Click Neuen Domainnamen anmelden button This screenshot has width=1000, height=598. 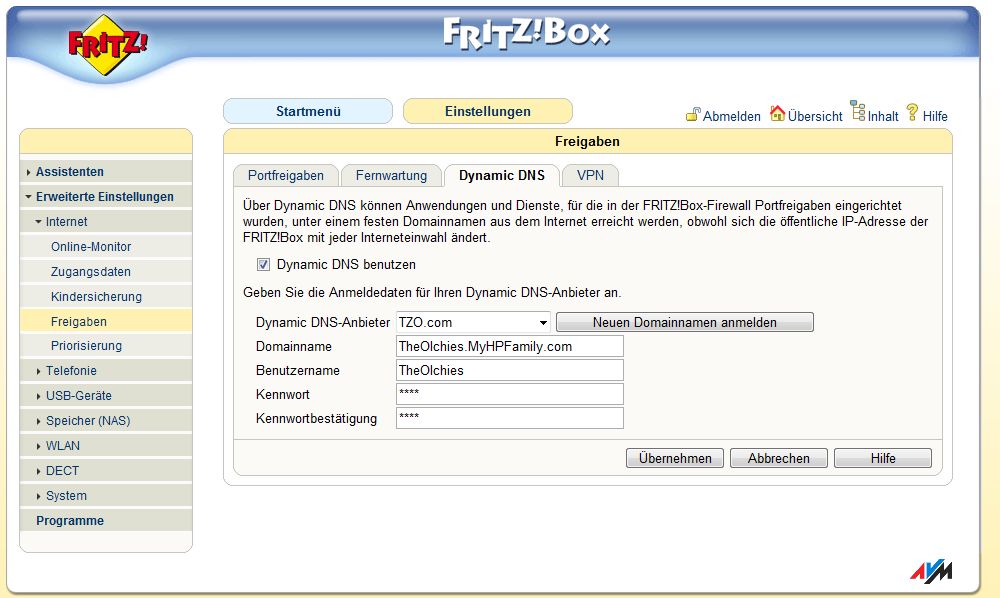(684, 322)
